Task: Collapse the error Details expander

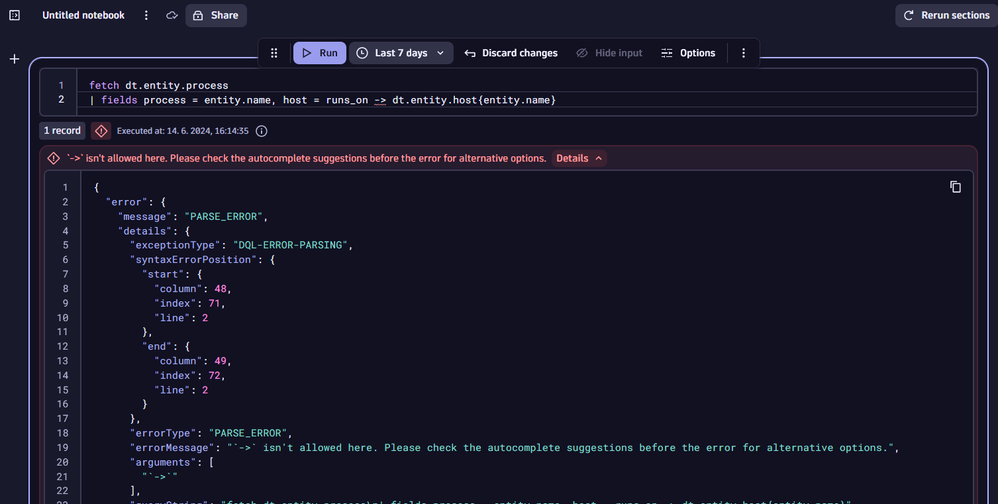Action: point(579,158)
